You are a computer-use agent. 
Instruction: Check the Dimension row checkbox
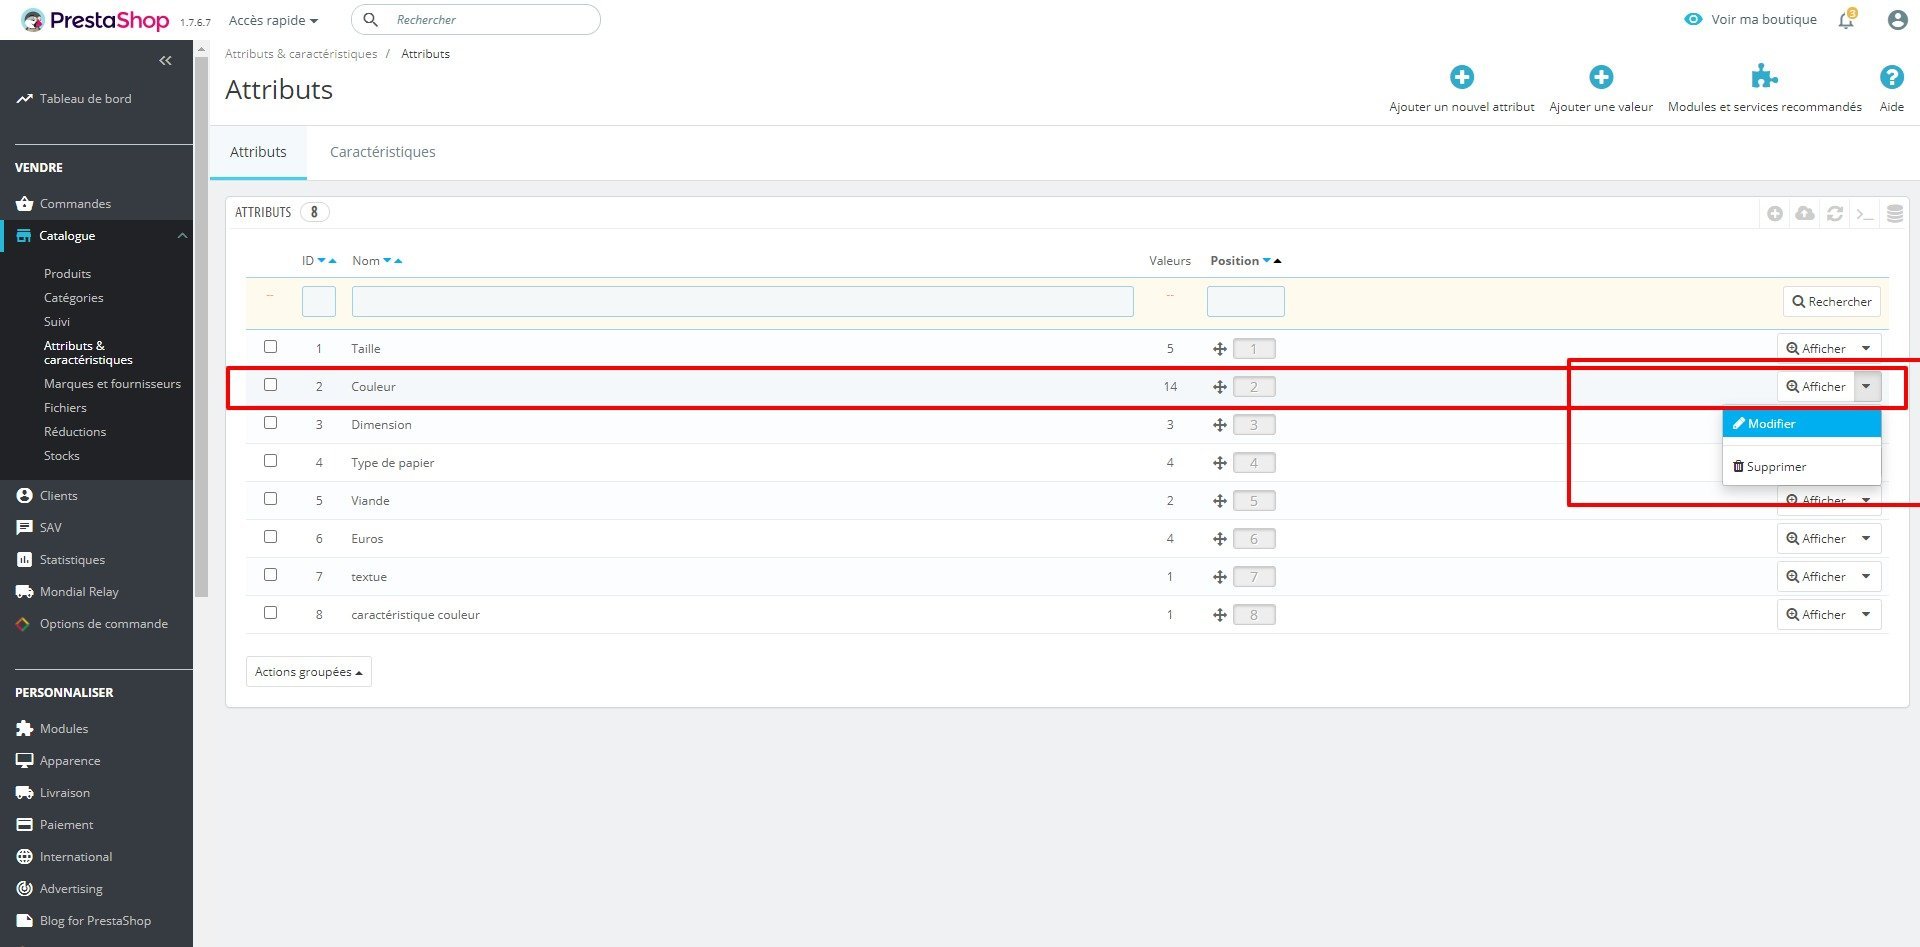point(270,423)
